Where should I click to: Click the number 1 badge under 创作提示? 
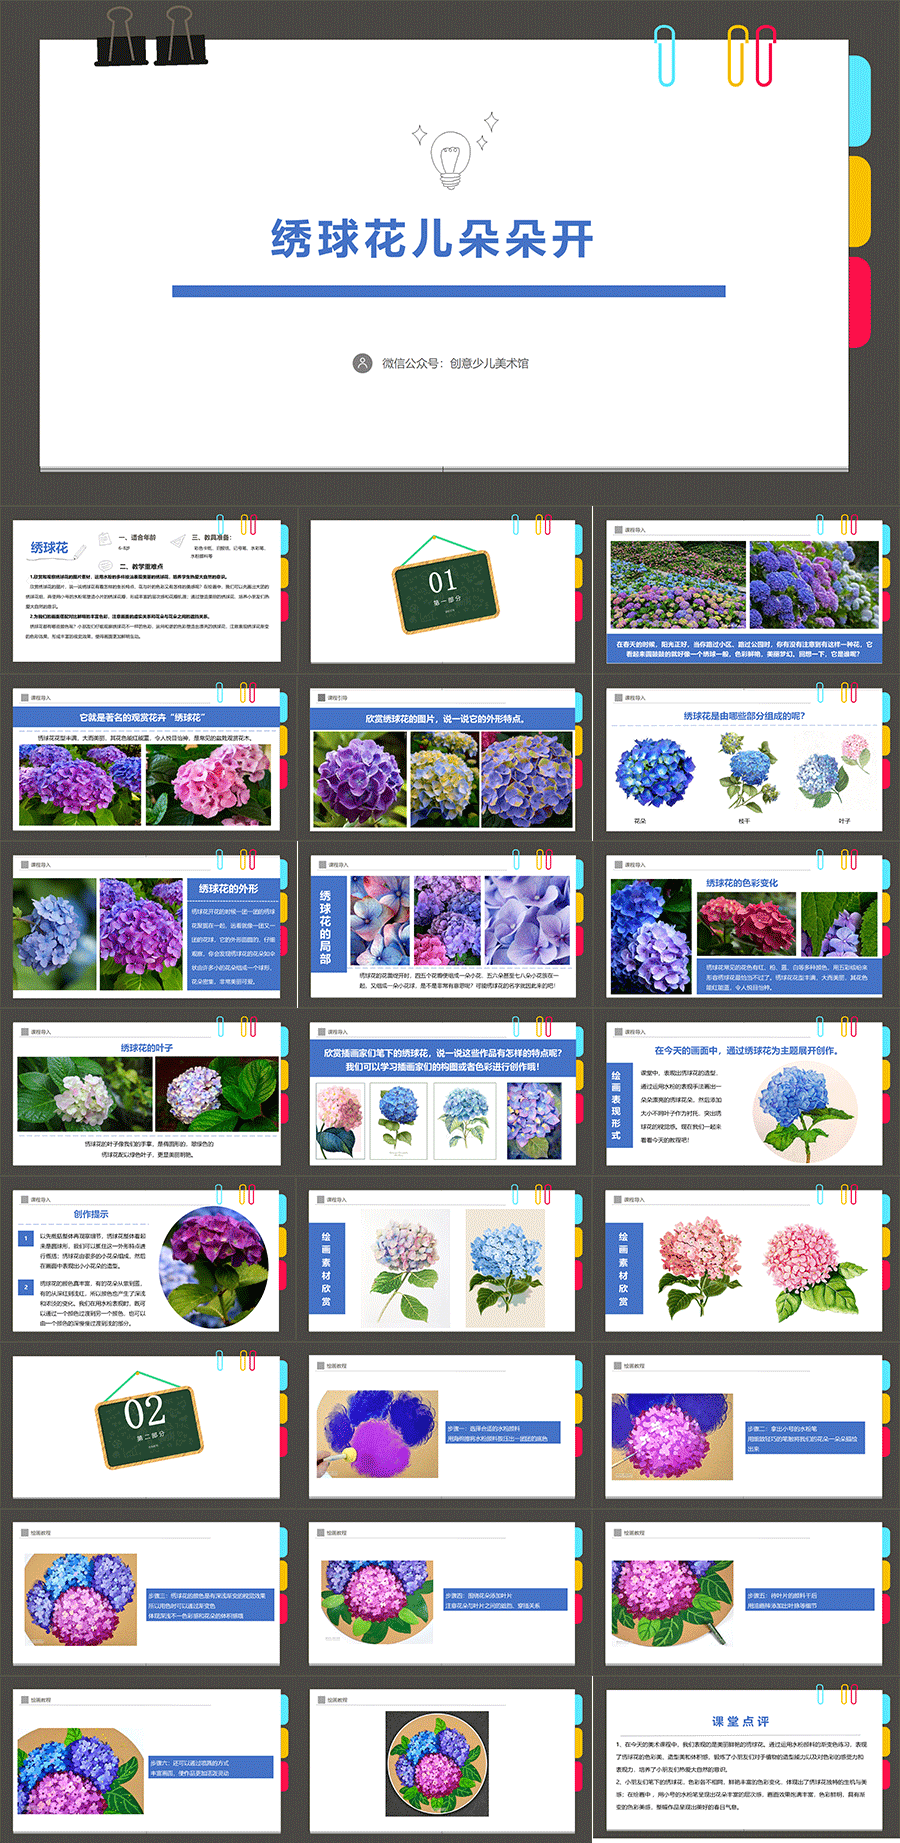26,1238
